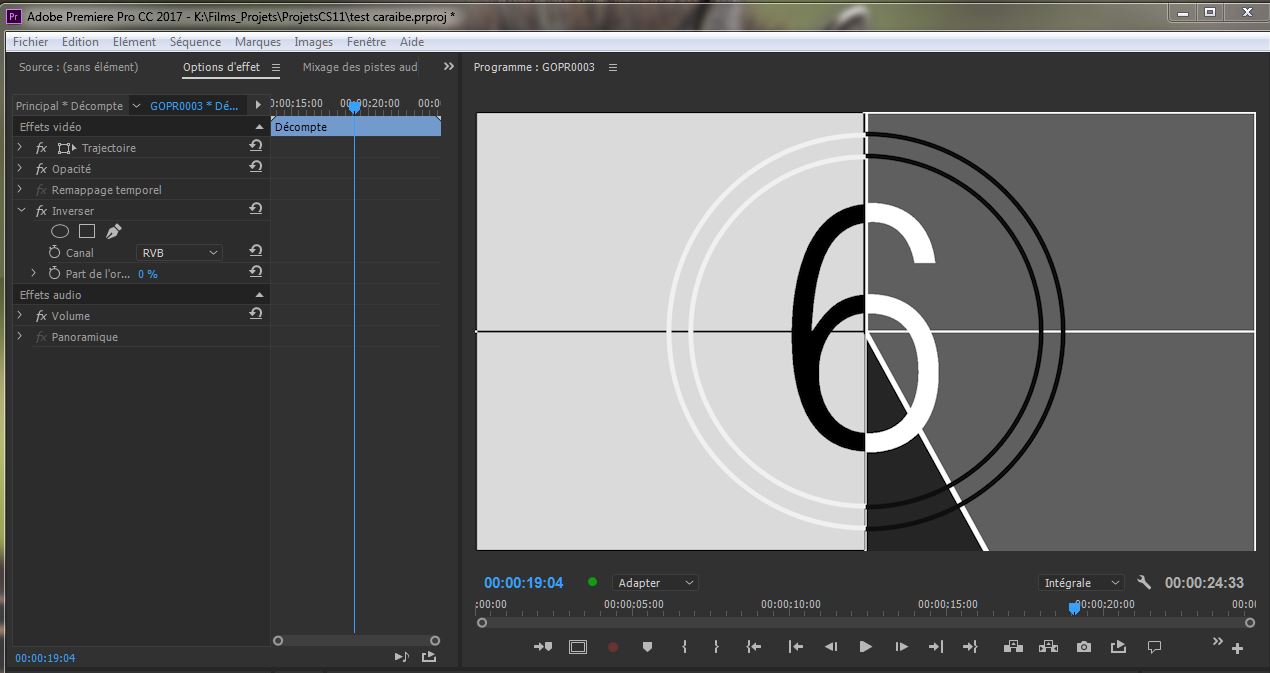The height and width of the screenshot is (673, 1270).
Task: Click the Mark In bracket icon
Action: pyautogui.click(x=684, y=647)
